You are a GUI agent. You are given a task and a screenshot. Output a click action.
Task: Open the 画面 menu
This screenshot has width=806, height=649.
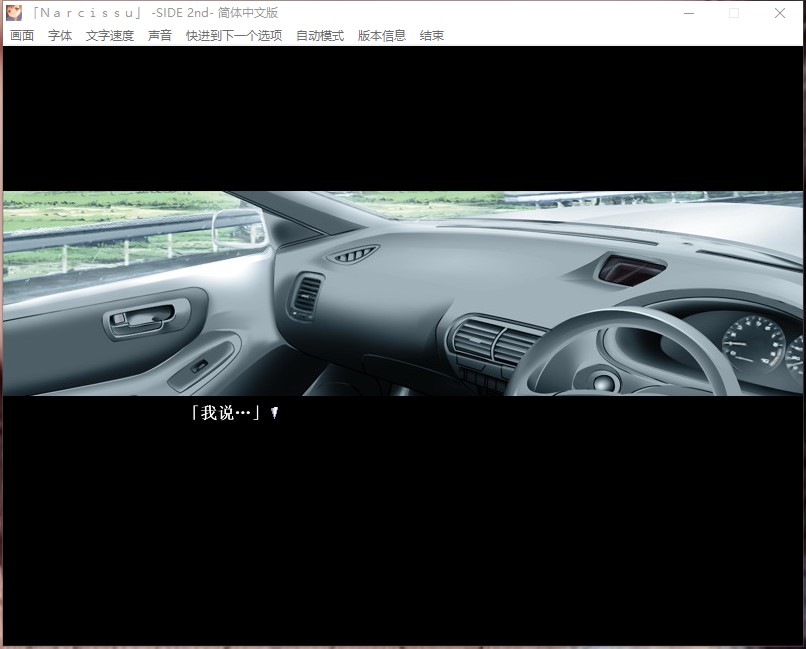[x=22, y=35]
